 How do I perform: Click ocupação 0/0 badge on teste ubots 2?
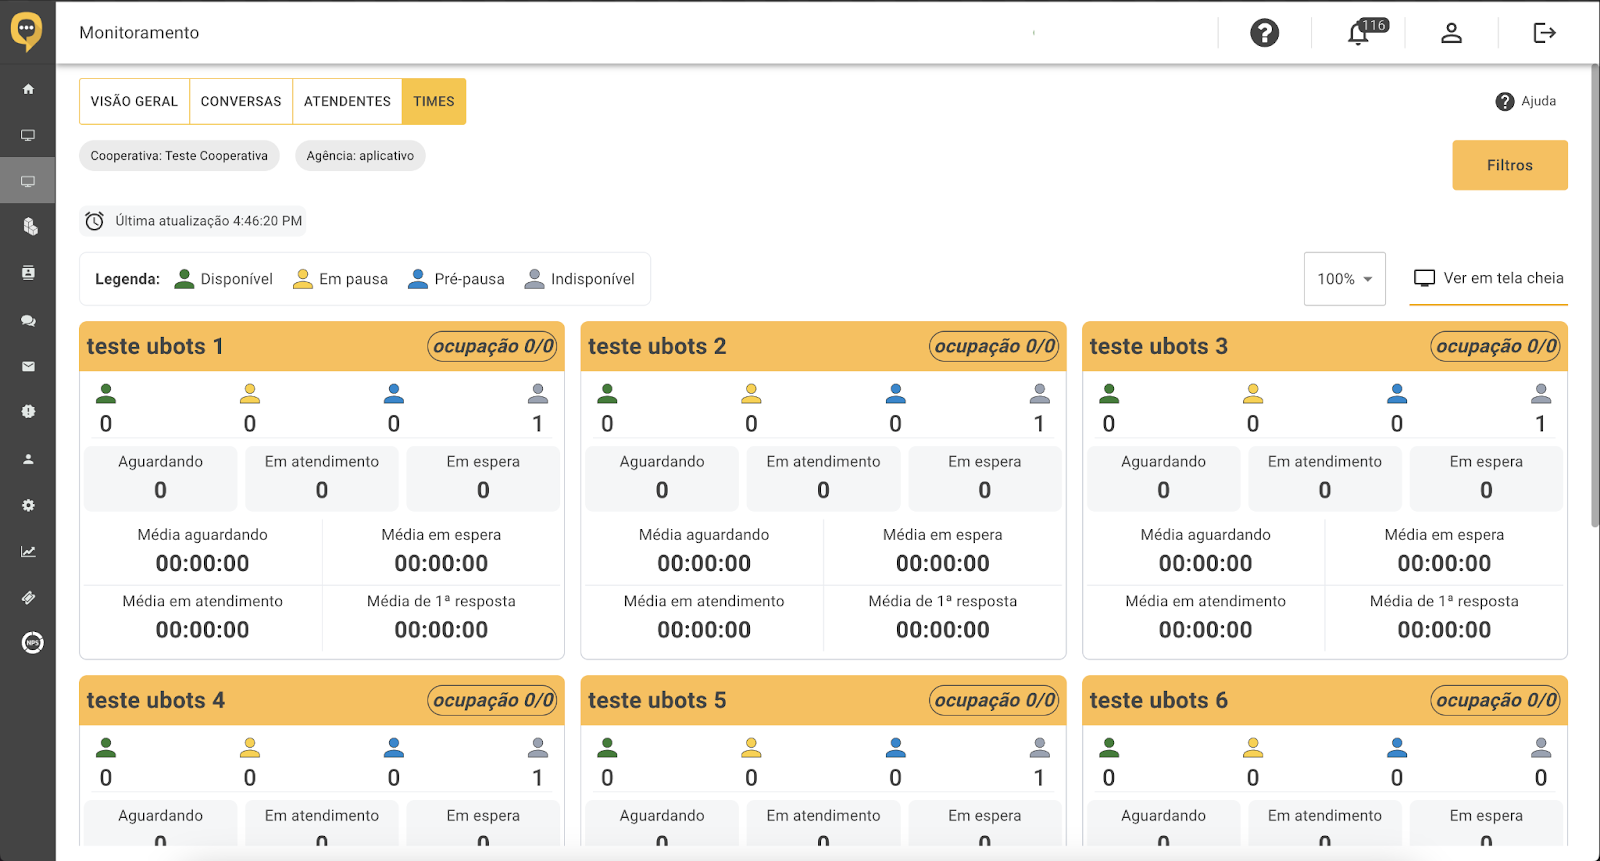click(x=994, y=346)
